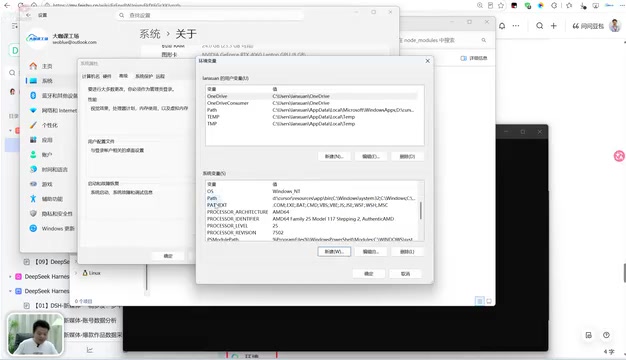This screenshot has width=626, height=360.
Task: Select the TEMP user variable row
Action: [x=311, y=117]
